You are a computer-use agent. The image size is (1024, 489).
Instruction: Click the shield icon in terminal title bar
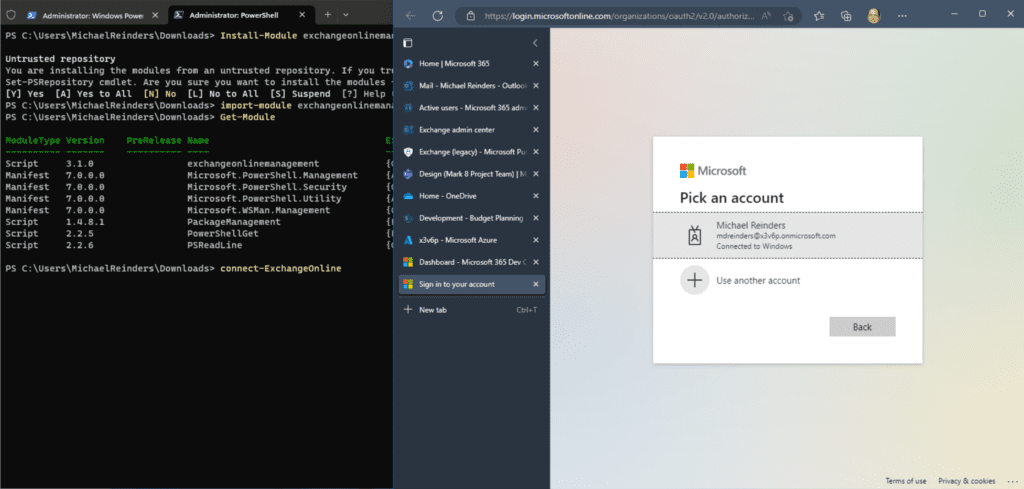coord(10,14)
